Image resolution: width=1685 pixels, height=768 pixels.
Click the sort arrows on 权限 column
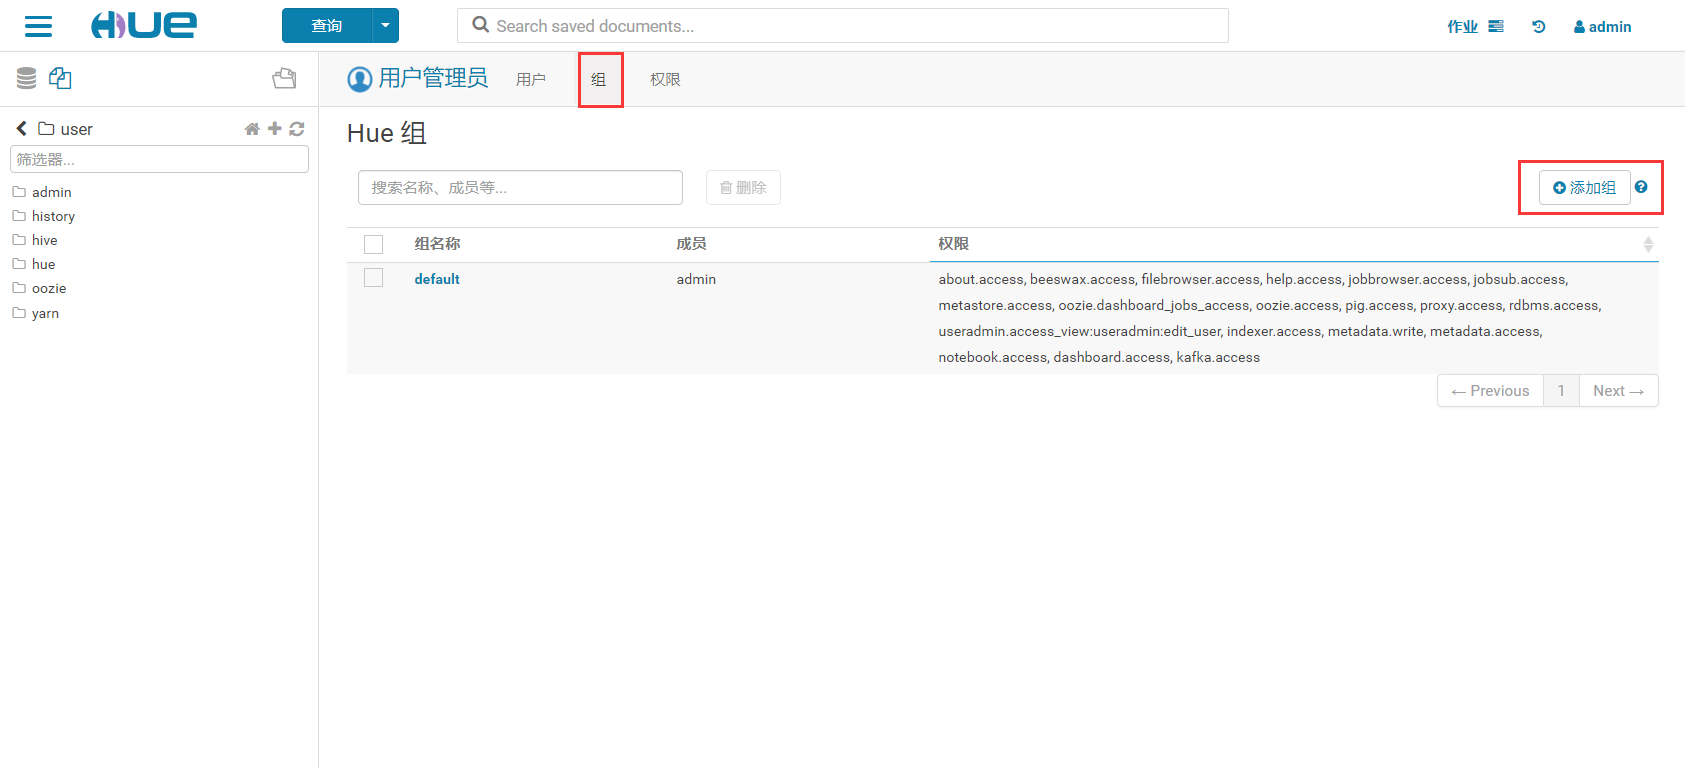click(1648, 244)
